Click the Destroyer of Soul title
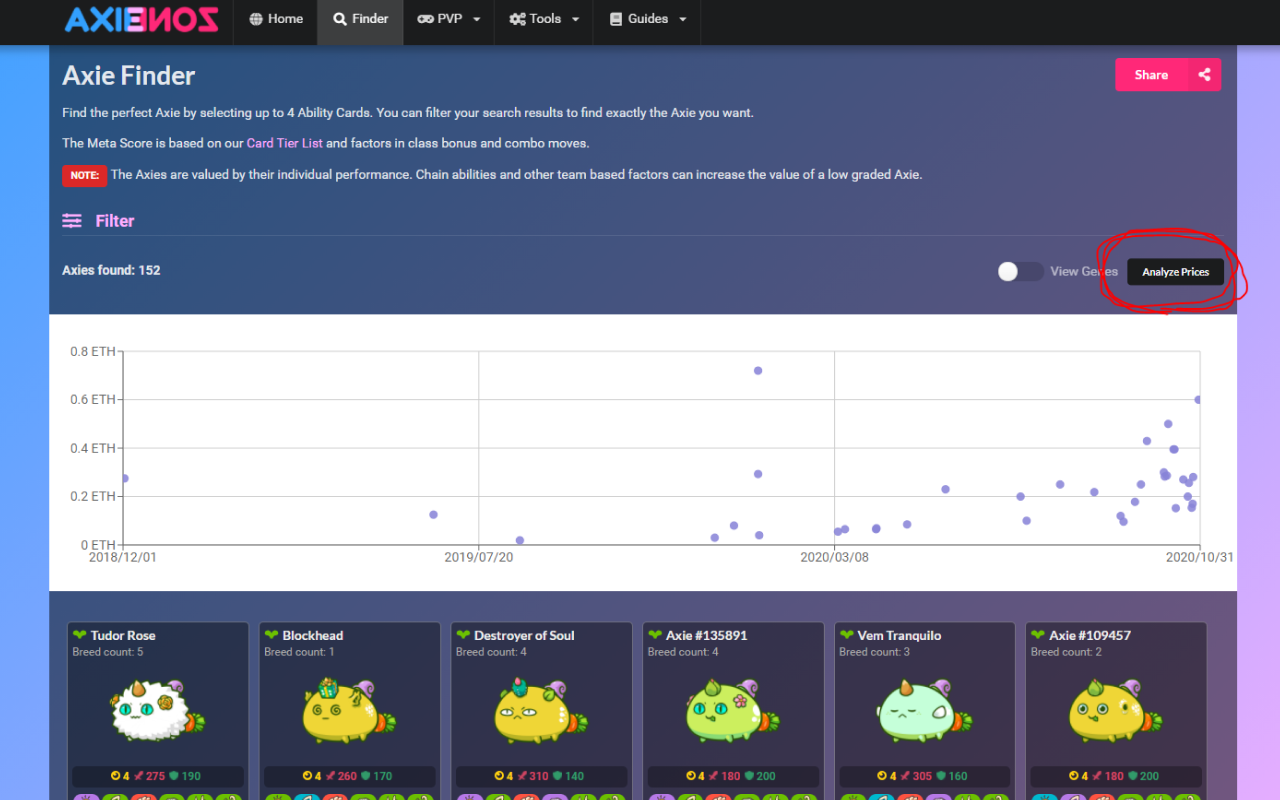The height and width of the screenshot is (800, 1280). pos(524,635)
